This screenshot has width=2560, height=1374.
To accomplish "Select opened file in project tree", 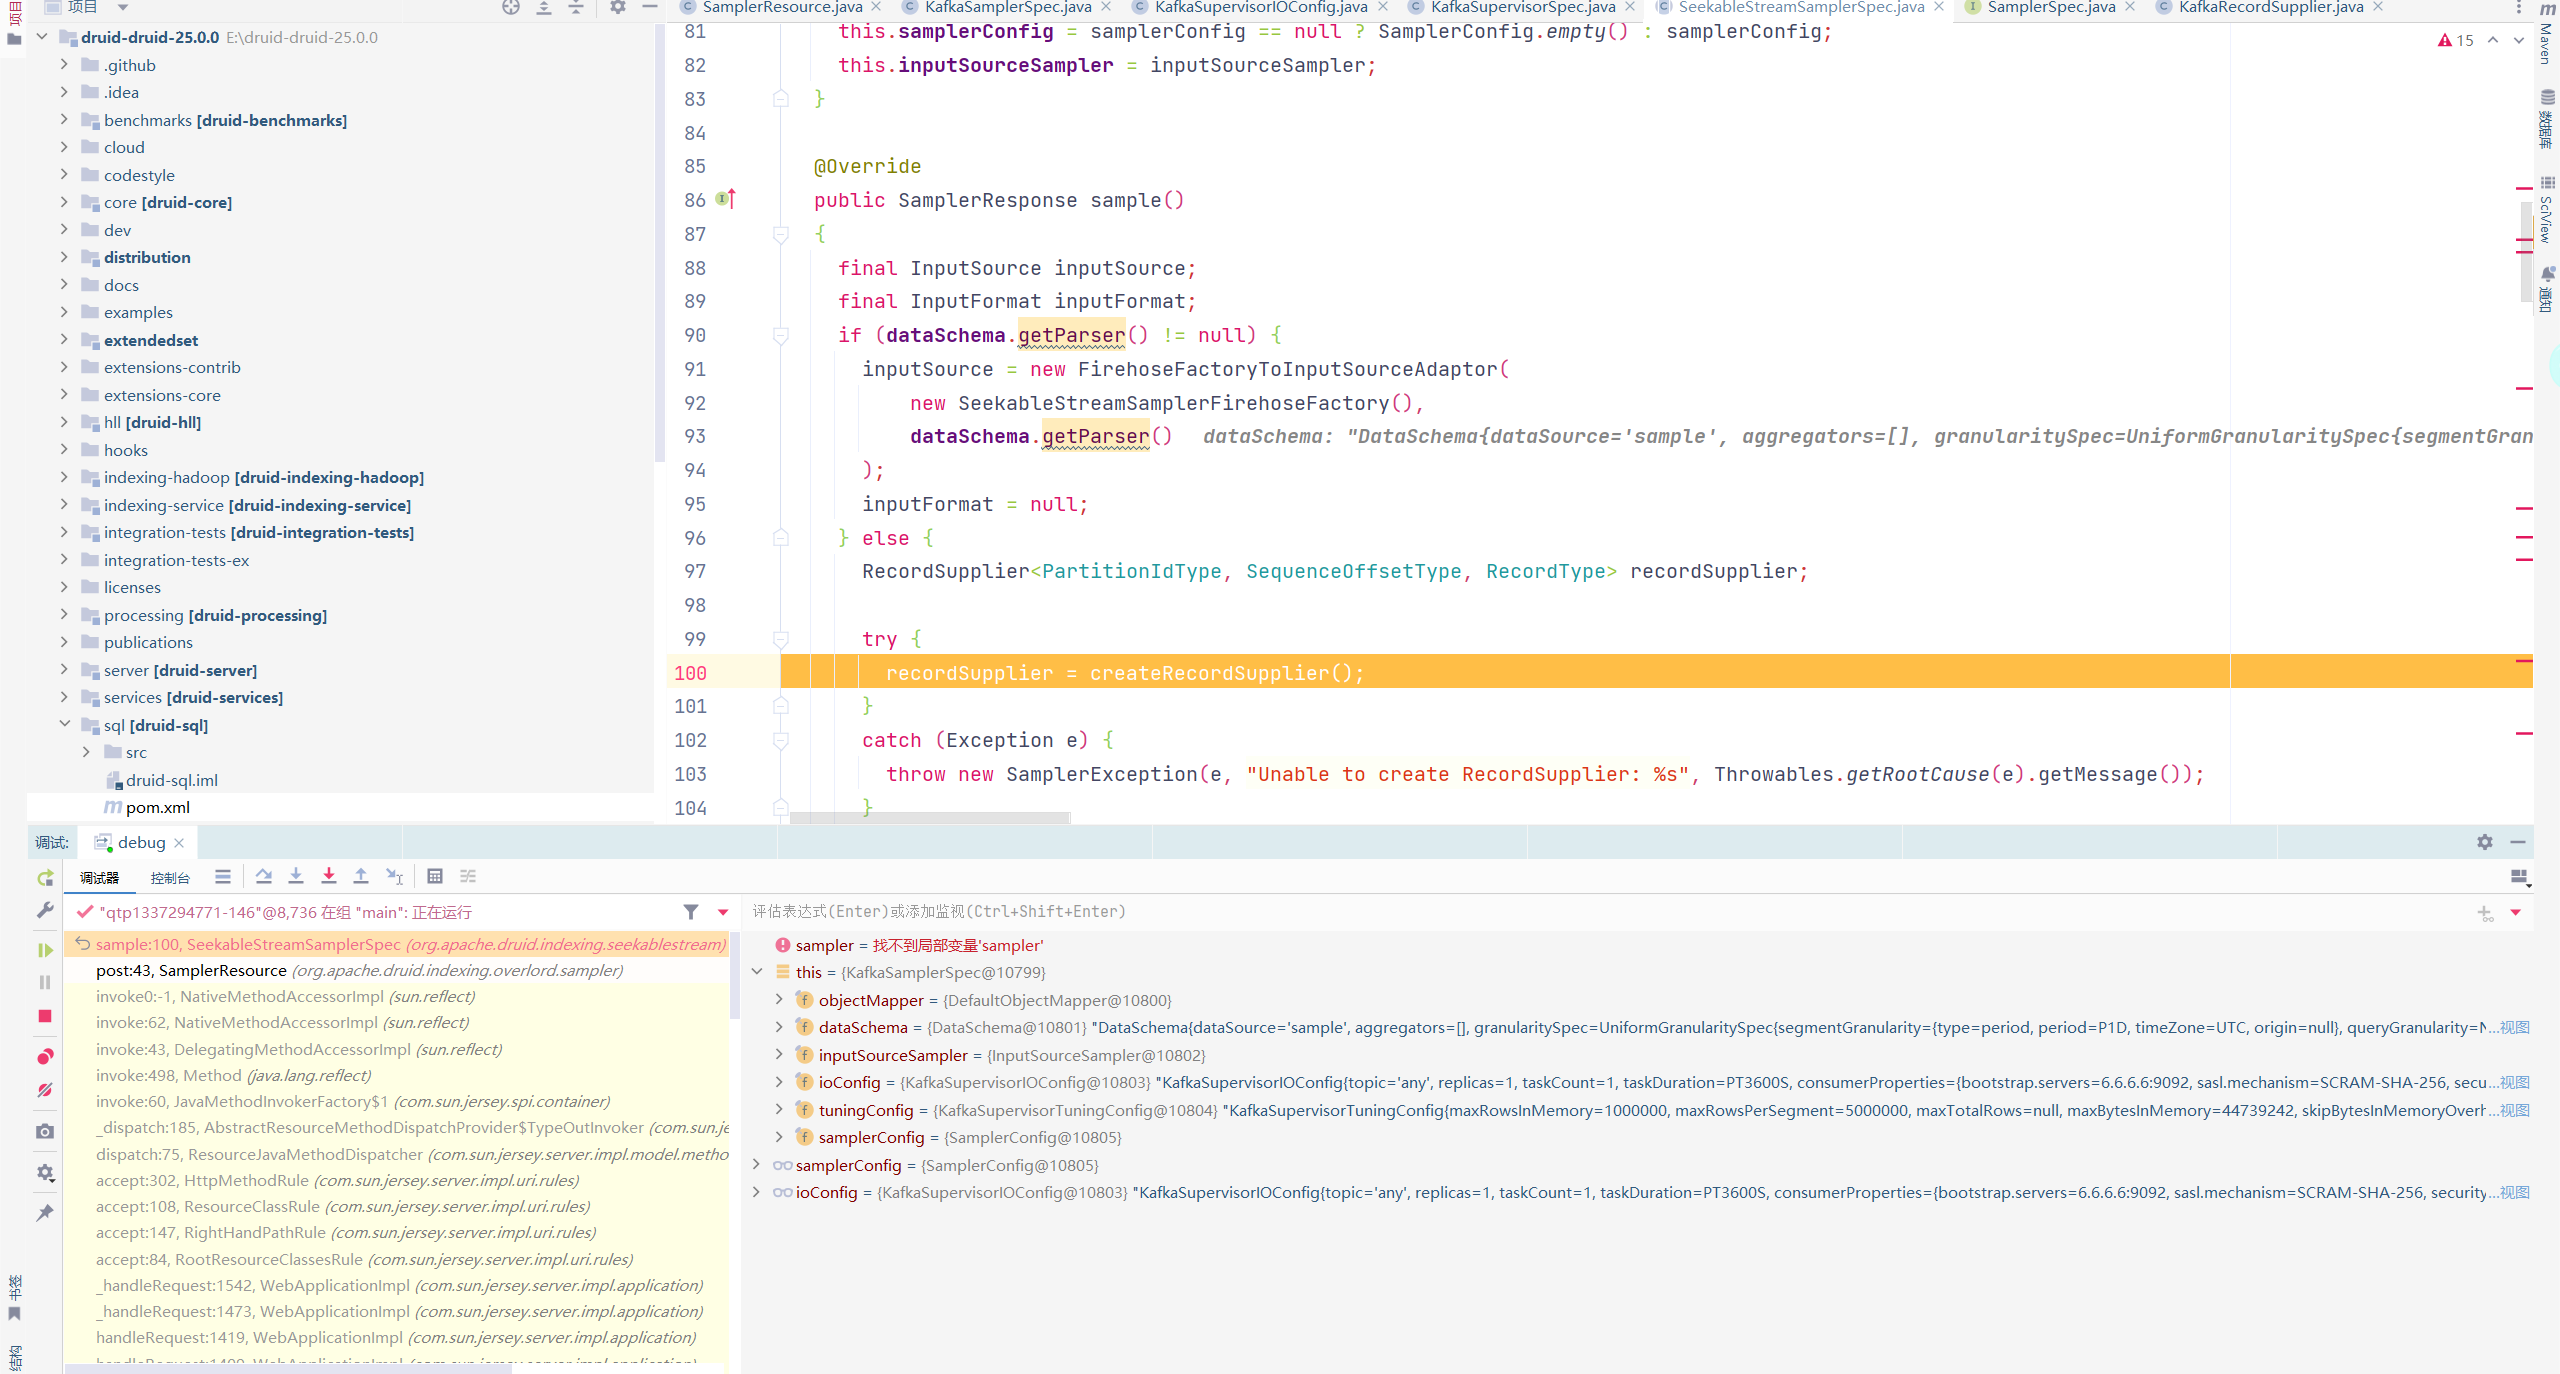I will pyautogui.click(x=511, y=7).
